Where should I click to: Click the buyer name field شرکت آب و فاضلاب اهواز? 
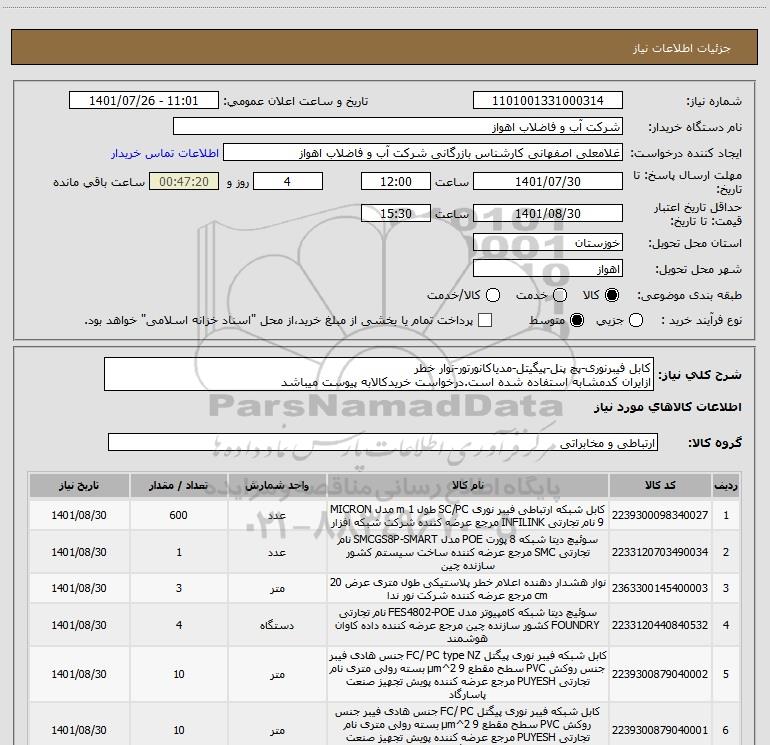398,127
